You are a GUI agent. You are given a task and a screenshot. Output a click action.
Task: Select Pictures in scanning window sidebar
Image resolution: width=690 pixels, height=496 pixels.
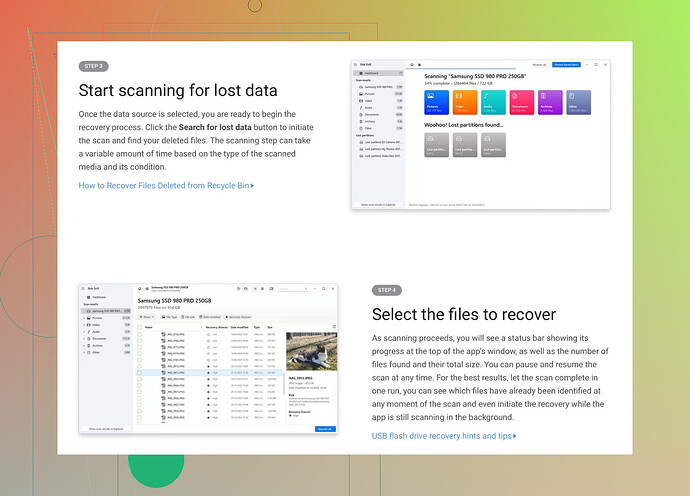380,94
